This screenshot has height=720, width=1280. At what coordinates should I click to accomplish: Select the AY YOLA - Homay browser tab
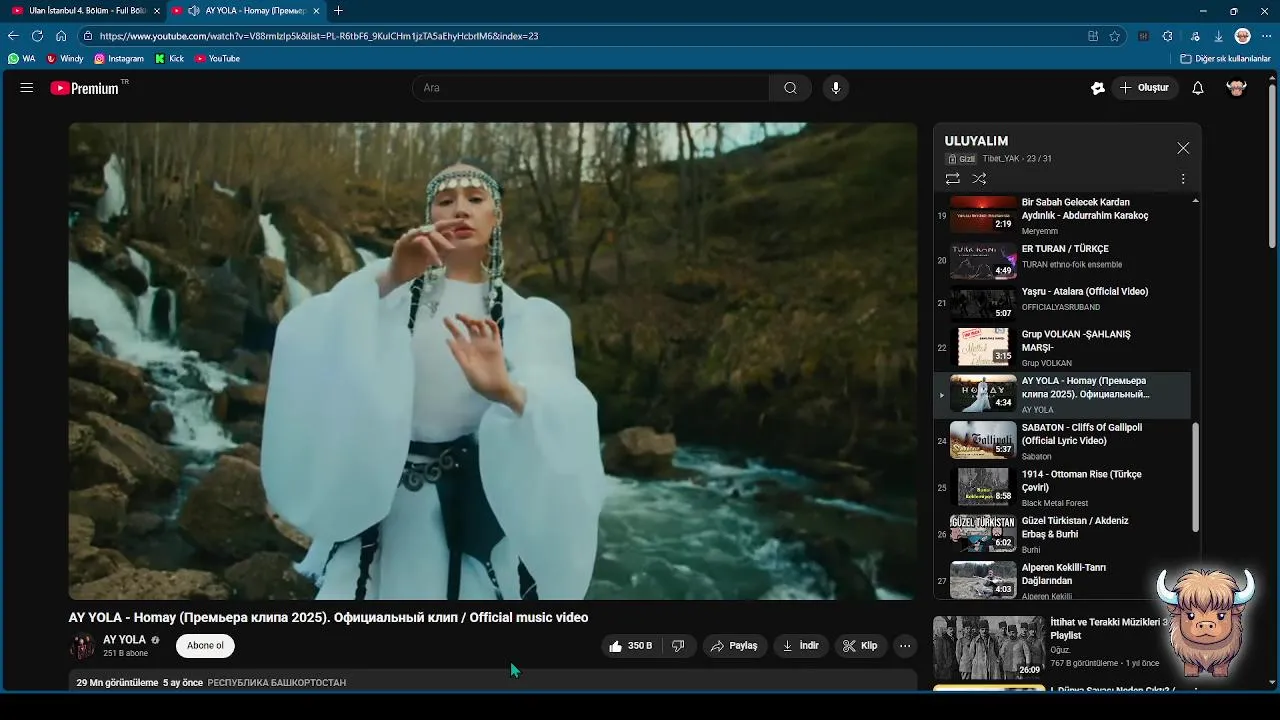coord(246,11)
